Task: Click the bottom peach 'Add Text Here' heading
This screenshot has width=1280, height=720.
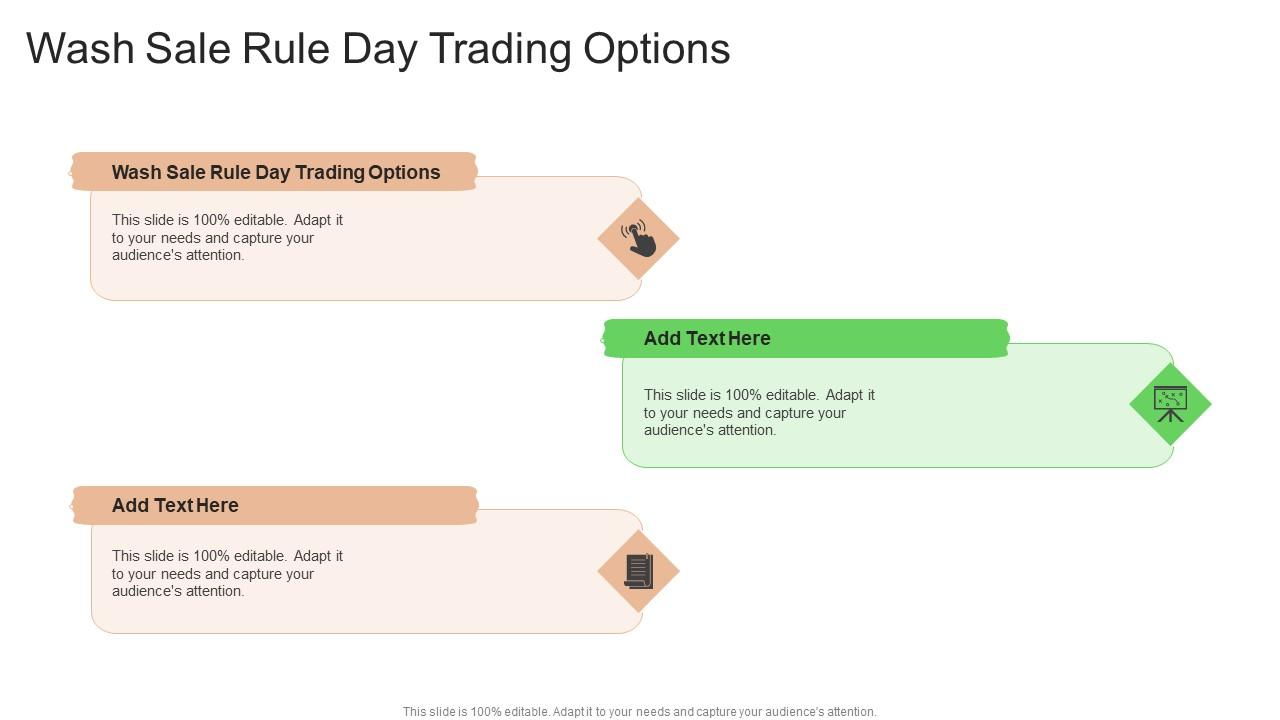Action: pos(175,505)
